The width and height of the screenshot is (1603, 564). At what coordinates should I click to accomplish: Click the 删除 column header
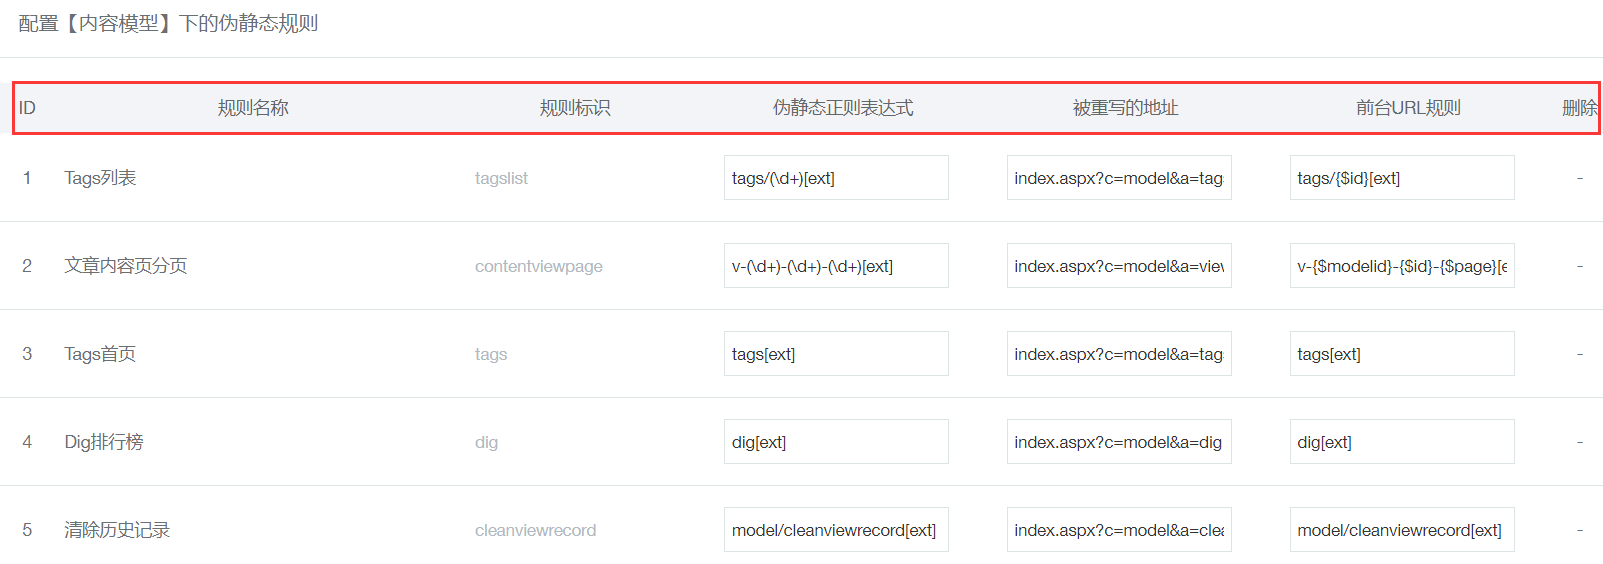tap(1580, 108)
